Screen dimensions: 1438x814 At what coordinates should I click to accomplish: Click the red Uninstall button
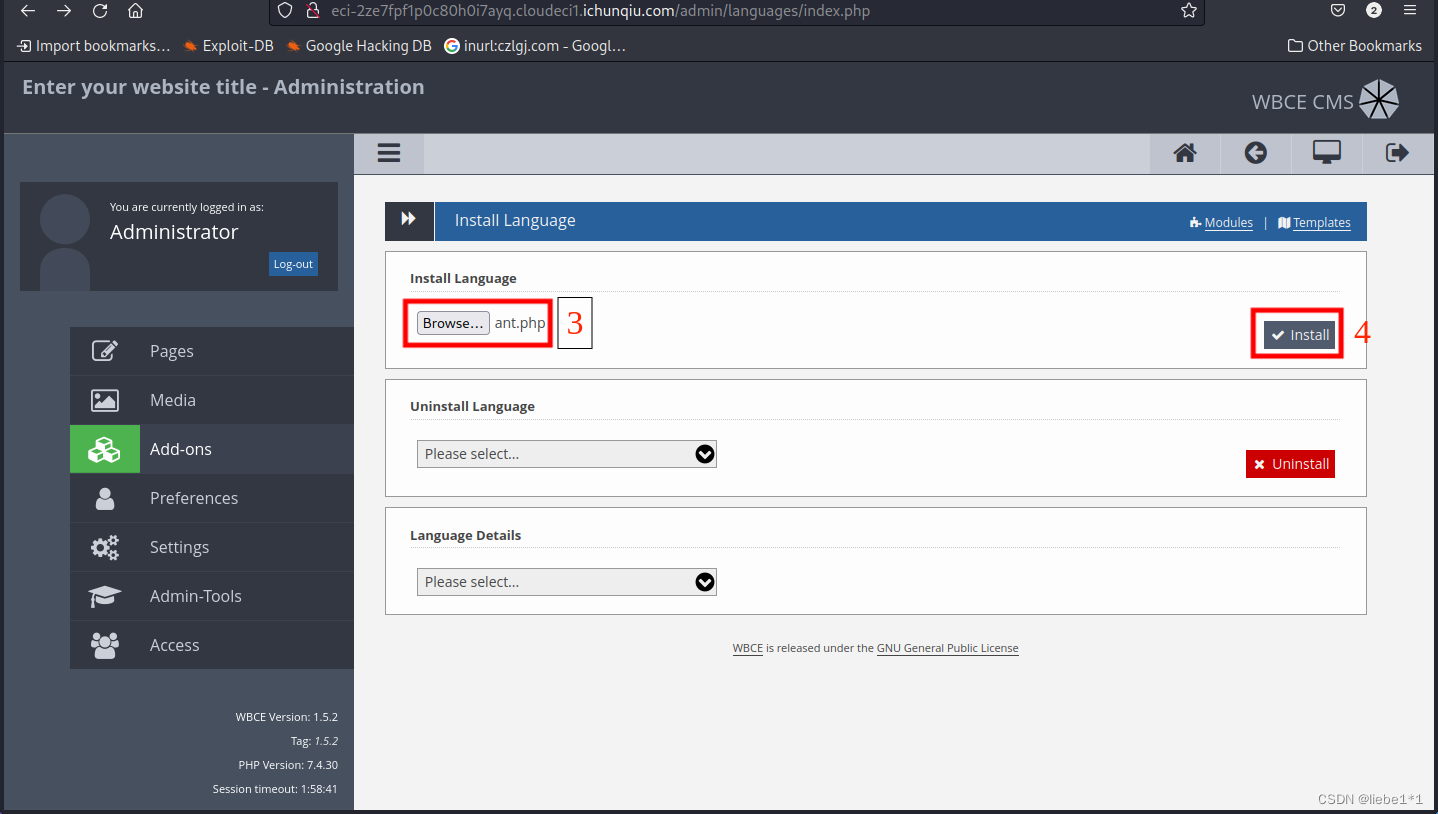(x=1290, y=464)
